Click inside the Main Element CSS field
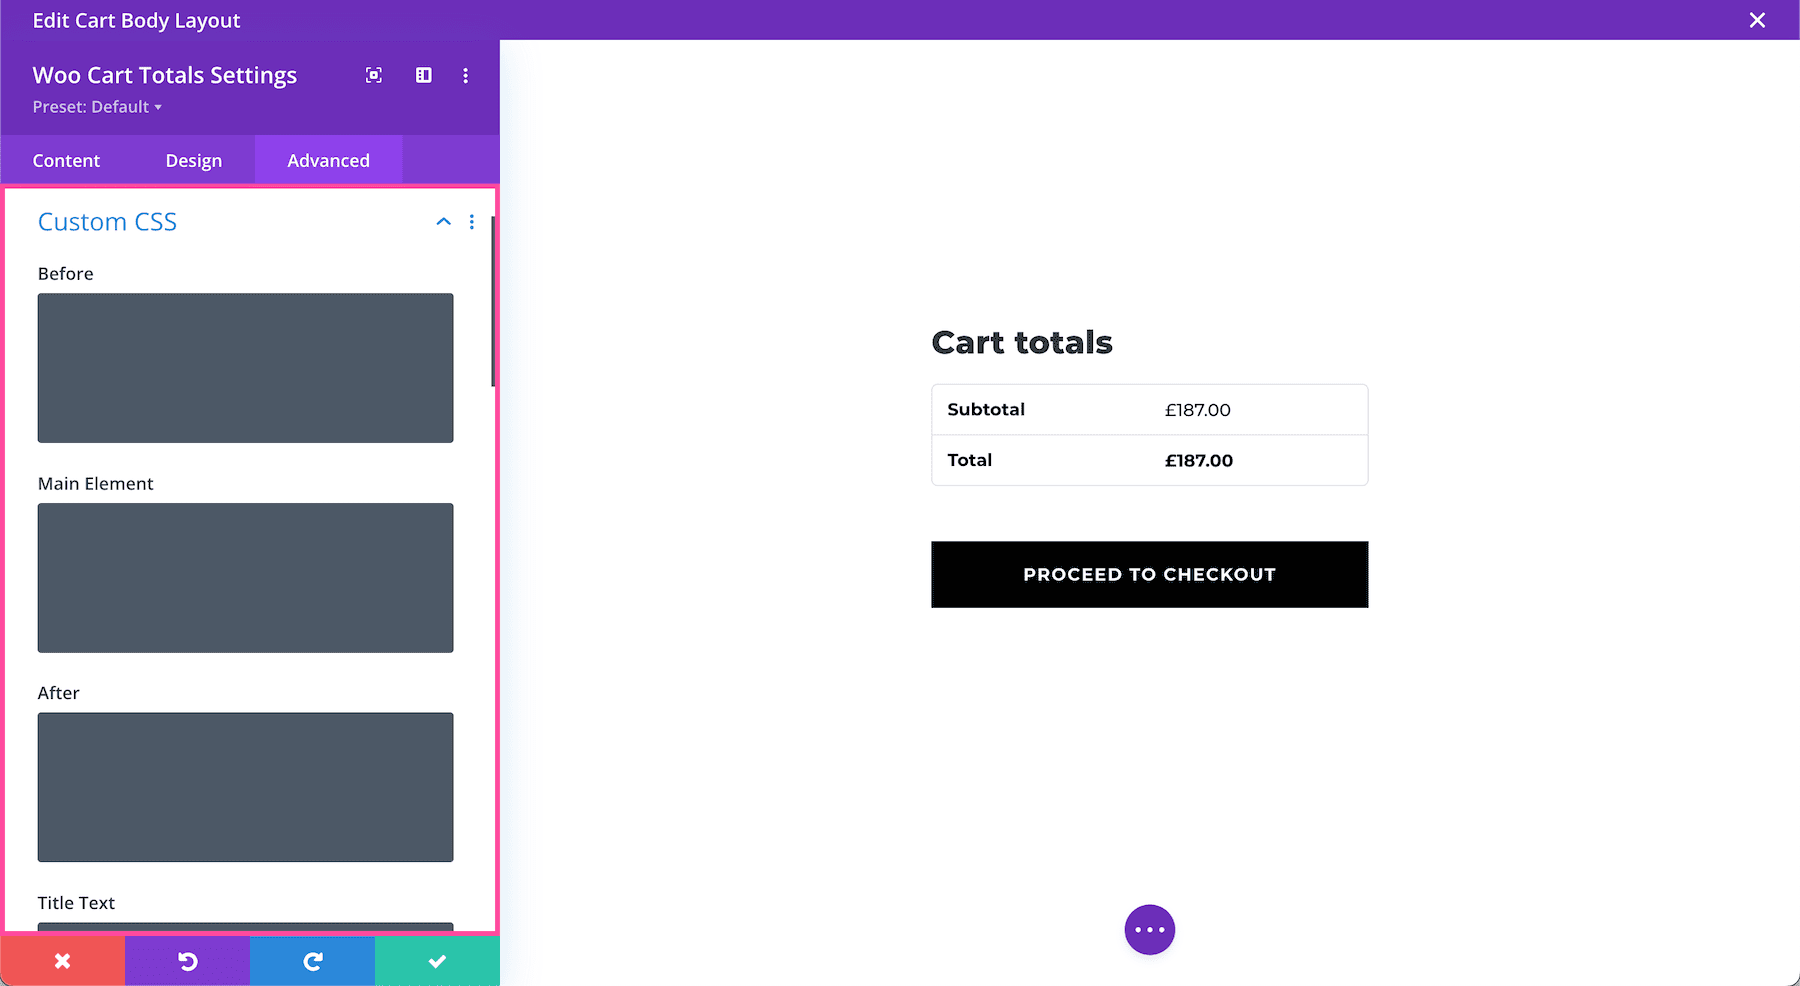Image resolution: width=1800 pixels, height=986 pixels. click(245, 578)
